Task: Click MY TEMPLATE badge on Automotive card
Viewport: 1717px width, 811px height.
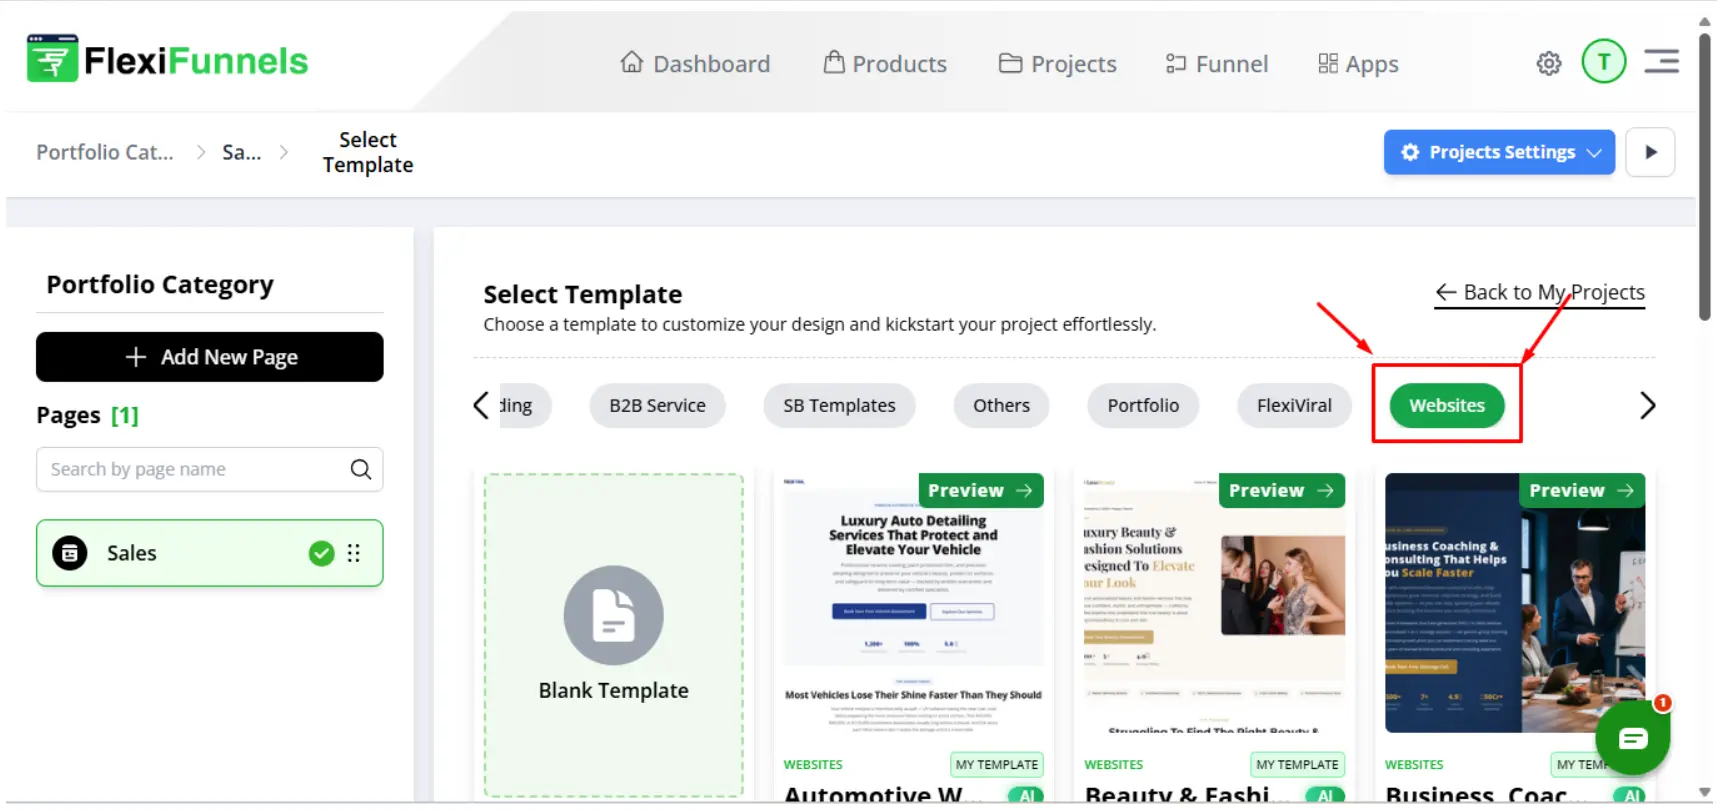Action: coord(997,764)
